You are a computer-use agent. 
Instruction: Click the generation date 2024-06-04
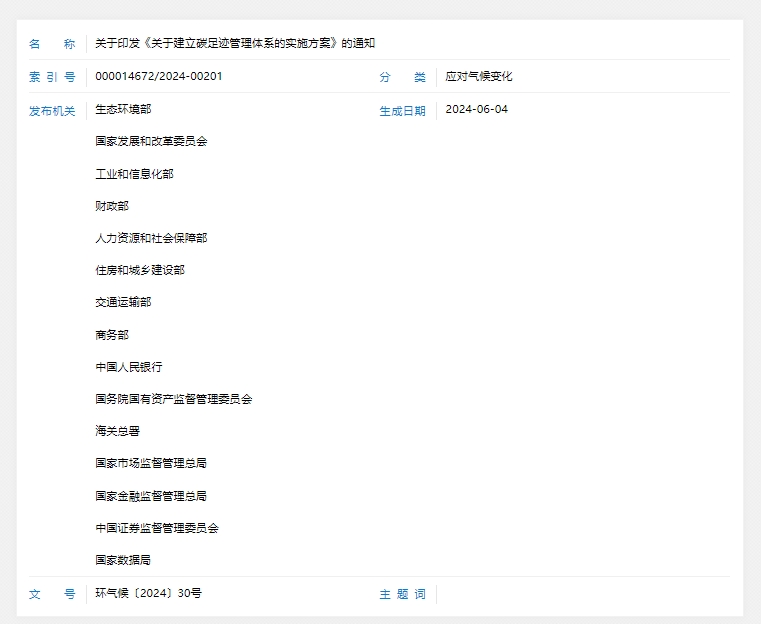[x=476, y=110]
